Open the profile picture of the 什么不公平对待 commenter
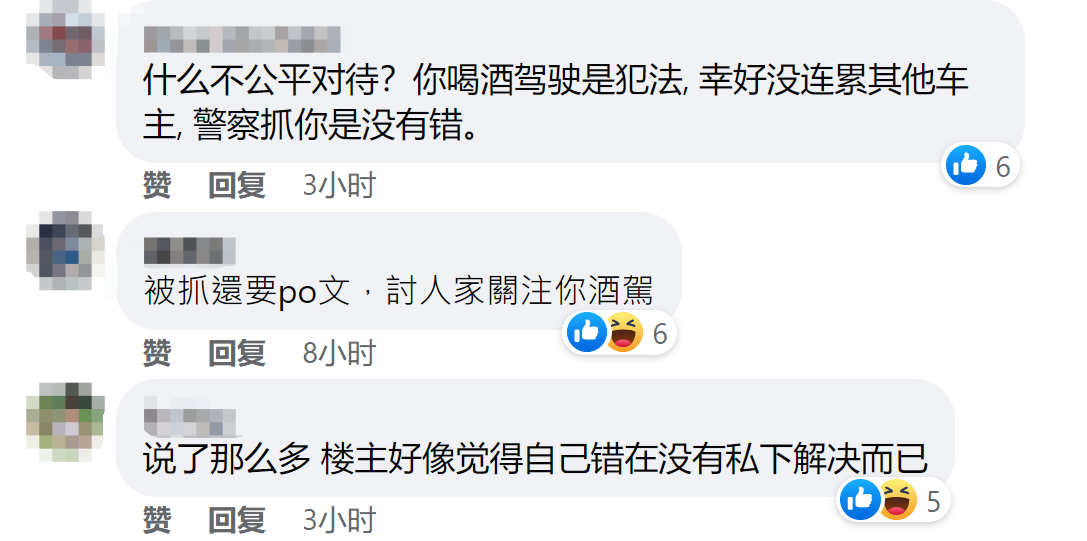 (65, 40)
